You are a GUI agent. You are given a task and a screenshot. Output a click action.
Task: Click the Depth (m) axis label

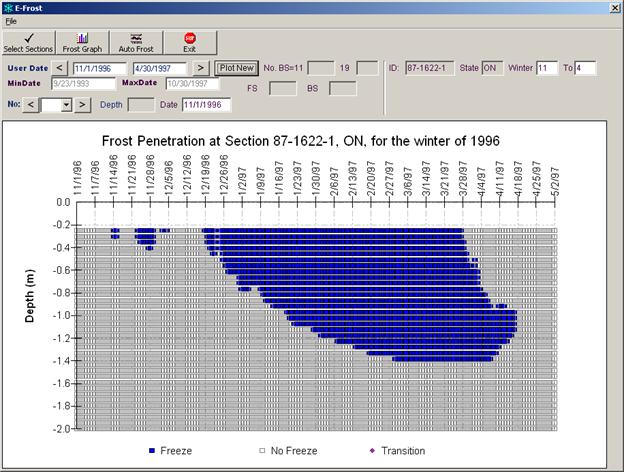tap(30, 296)
